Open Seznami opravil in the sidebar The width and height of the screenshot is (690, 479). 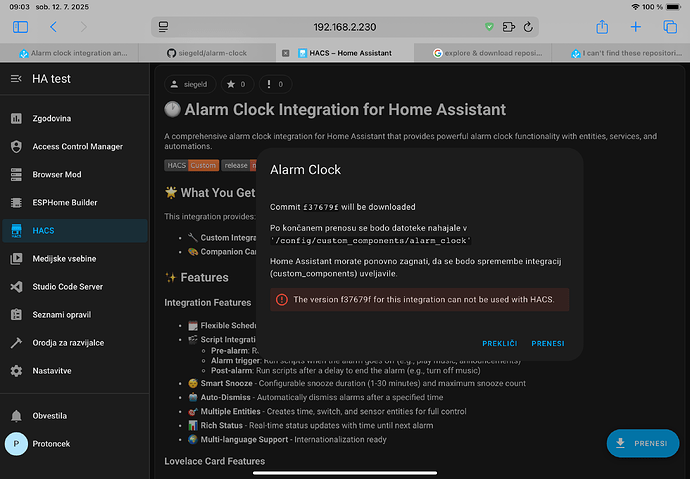click(x=75, y=315)
